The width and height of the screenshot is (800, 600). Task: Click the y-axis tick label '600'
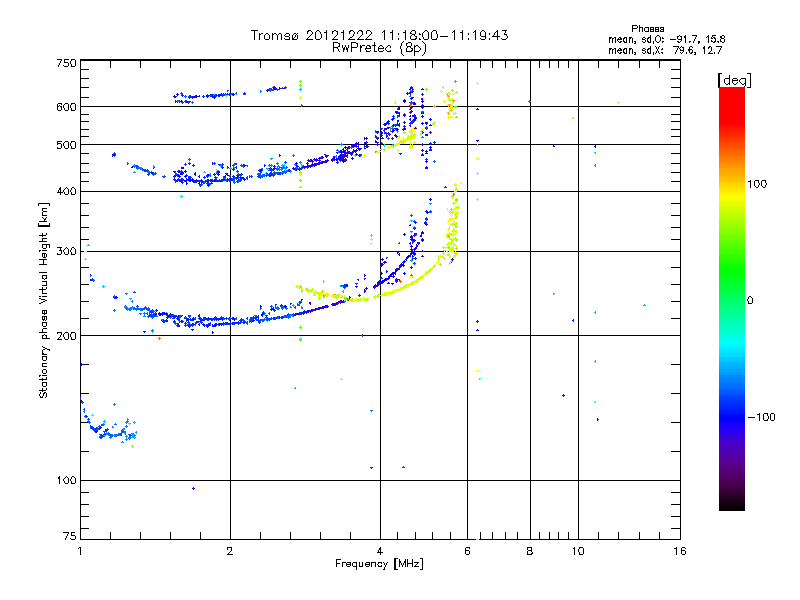(x=66, y=107)
